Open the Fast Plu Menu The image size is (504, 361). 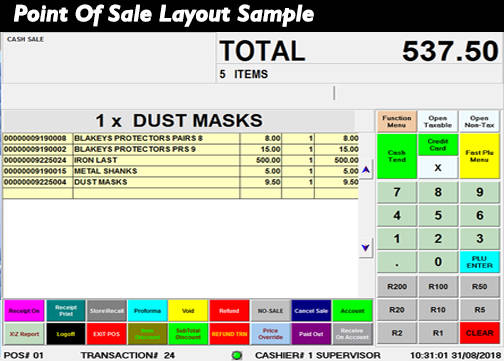[x=479, y=156]
